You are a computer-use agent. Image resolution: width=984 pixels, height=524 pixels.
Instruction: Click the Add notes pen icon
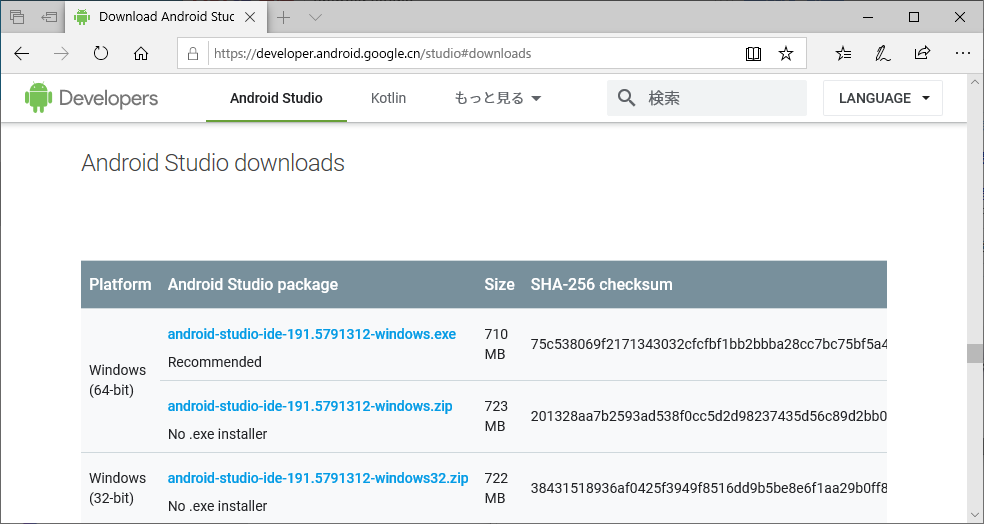pos(883,53)
